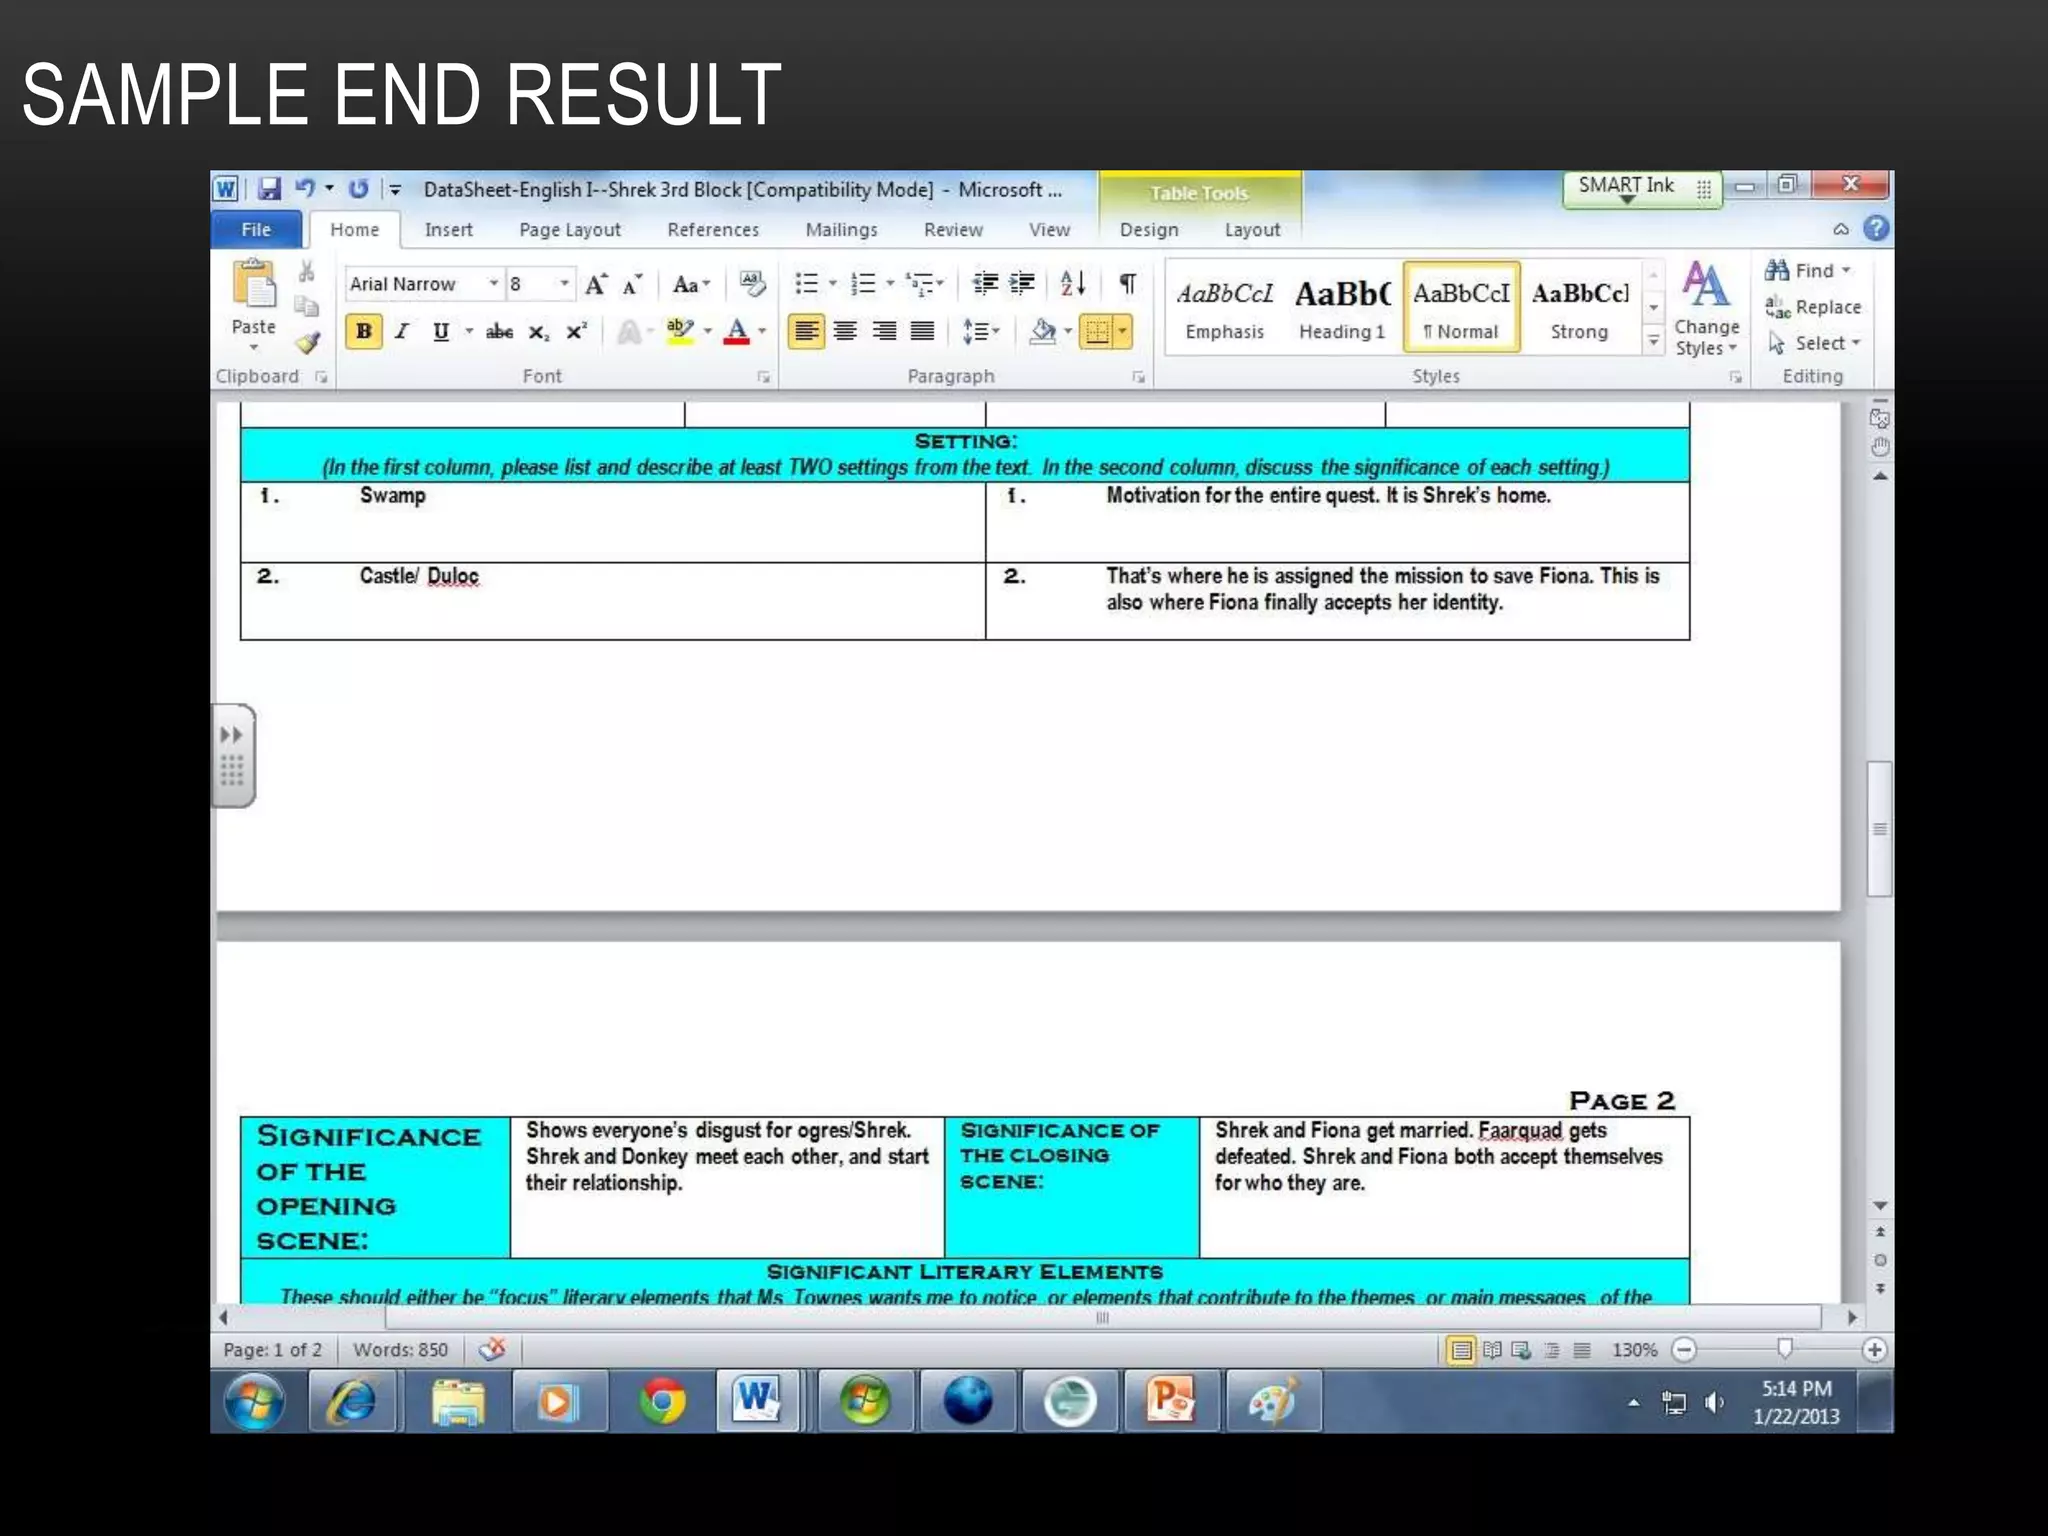Click the Sort A-Z icon
2048x1536 pixels.
1072,284
